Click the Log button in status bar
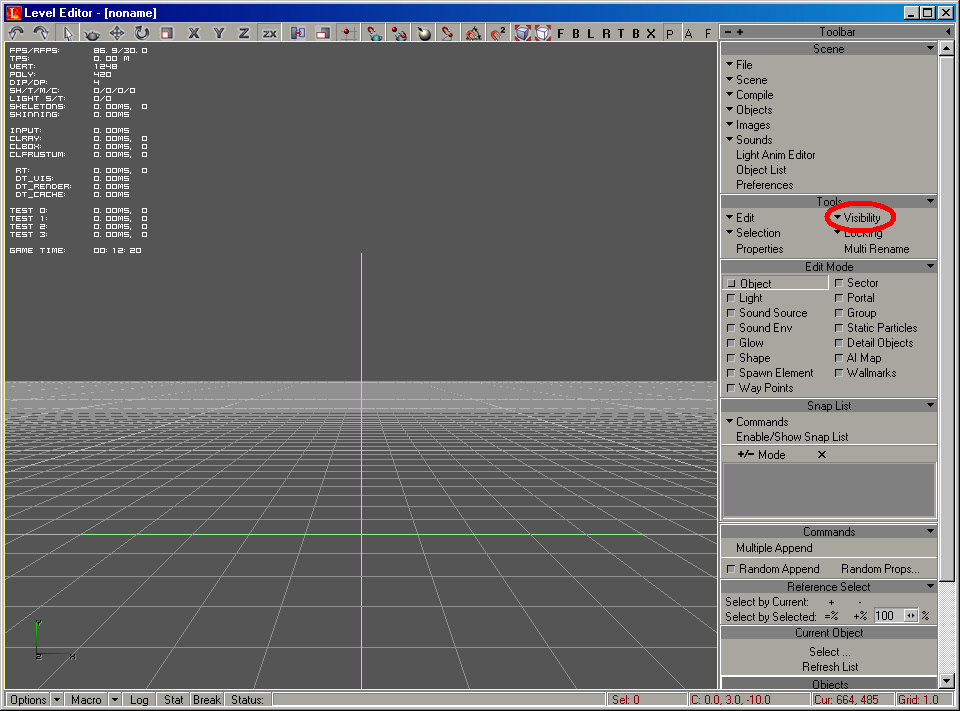The height and width of the screenshot is (711, 960). (139, 700)
